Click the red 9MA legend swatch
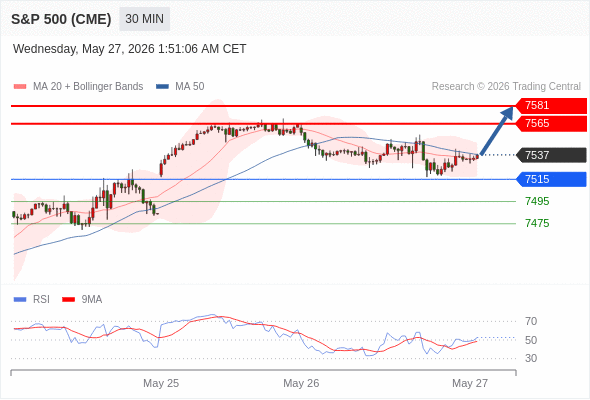590x400 pixels. click(x=68, y=300)
